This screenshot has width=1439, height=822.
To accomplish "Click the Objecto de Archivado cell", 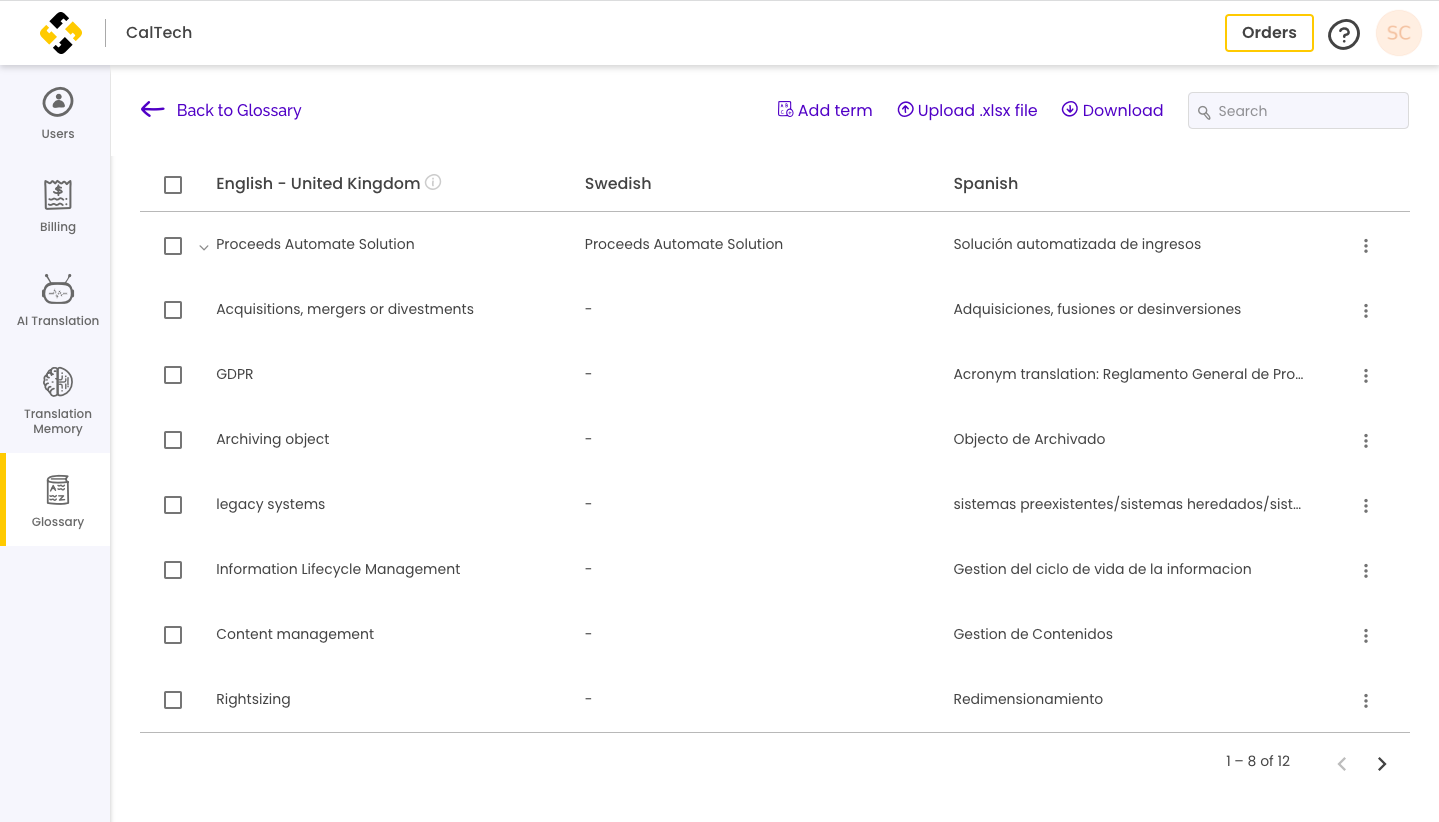I will click(1029, 439).
